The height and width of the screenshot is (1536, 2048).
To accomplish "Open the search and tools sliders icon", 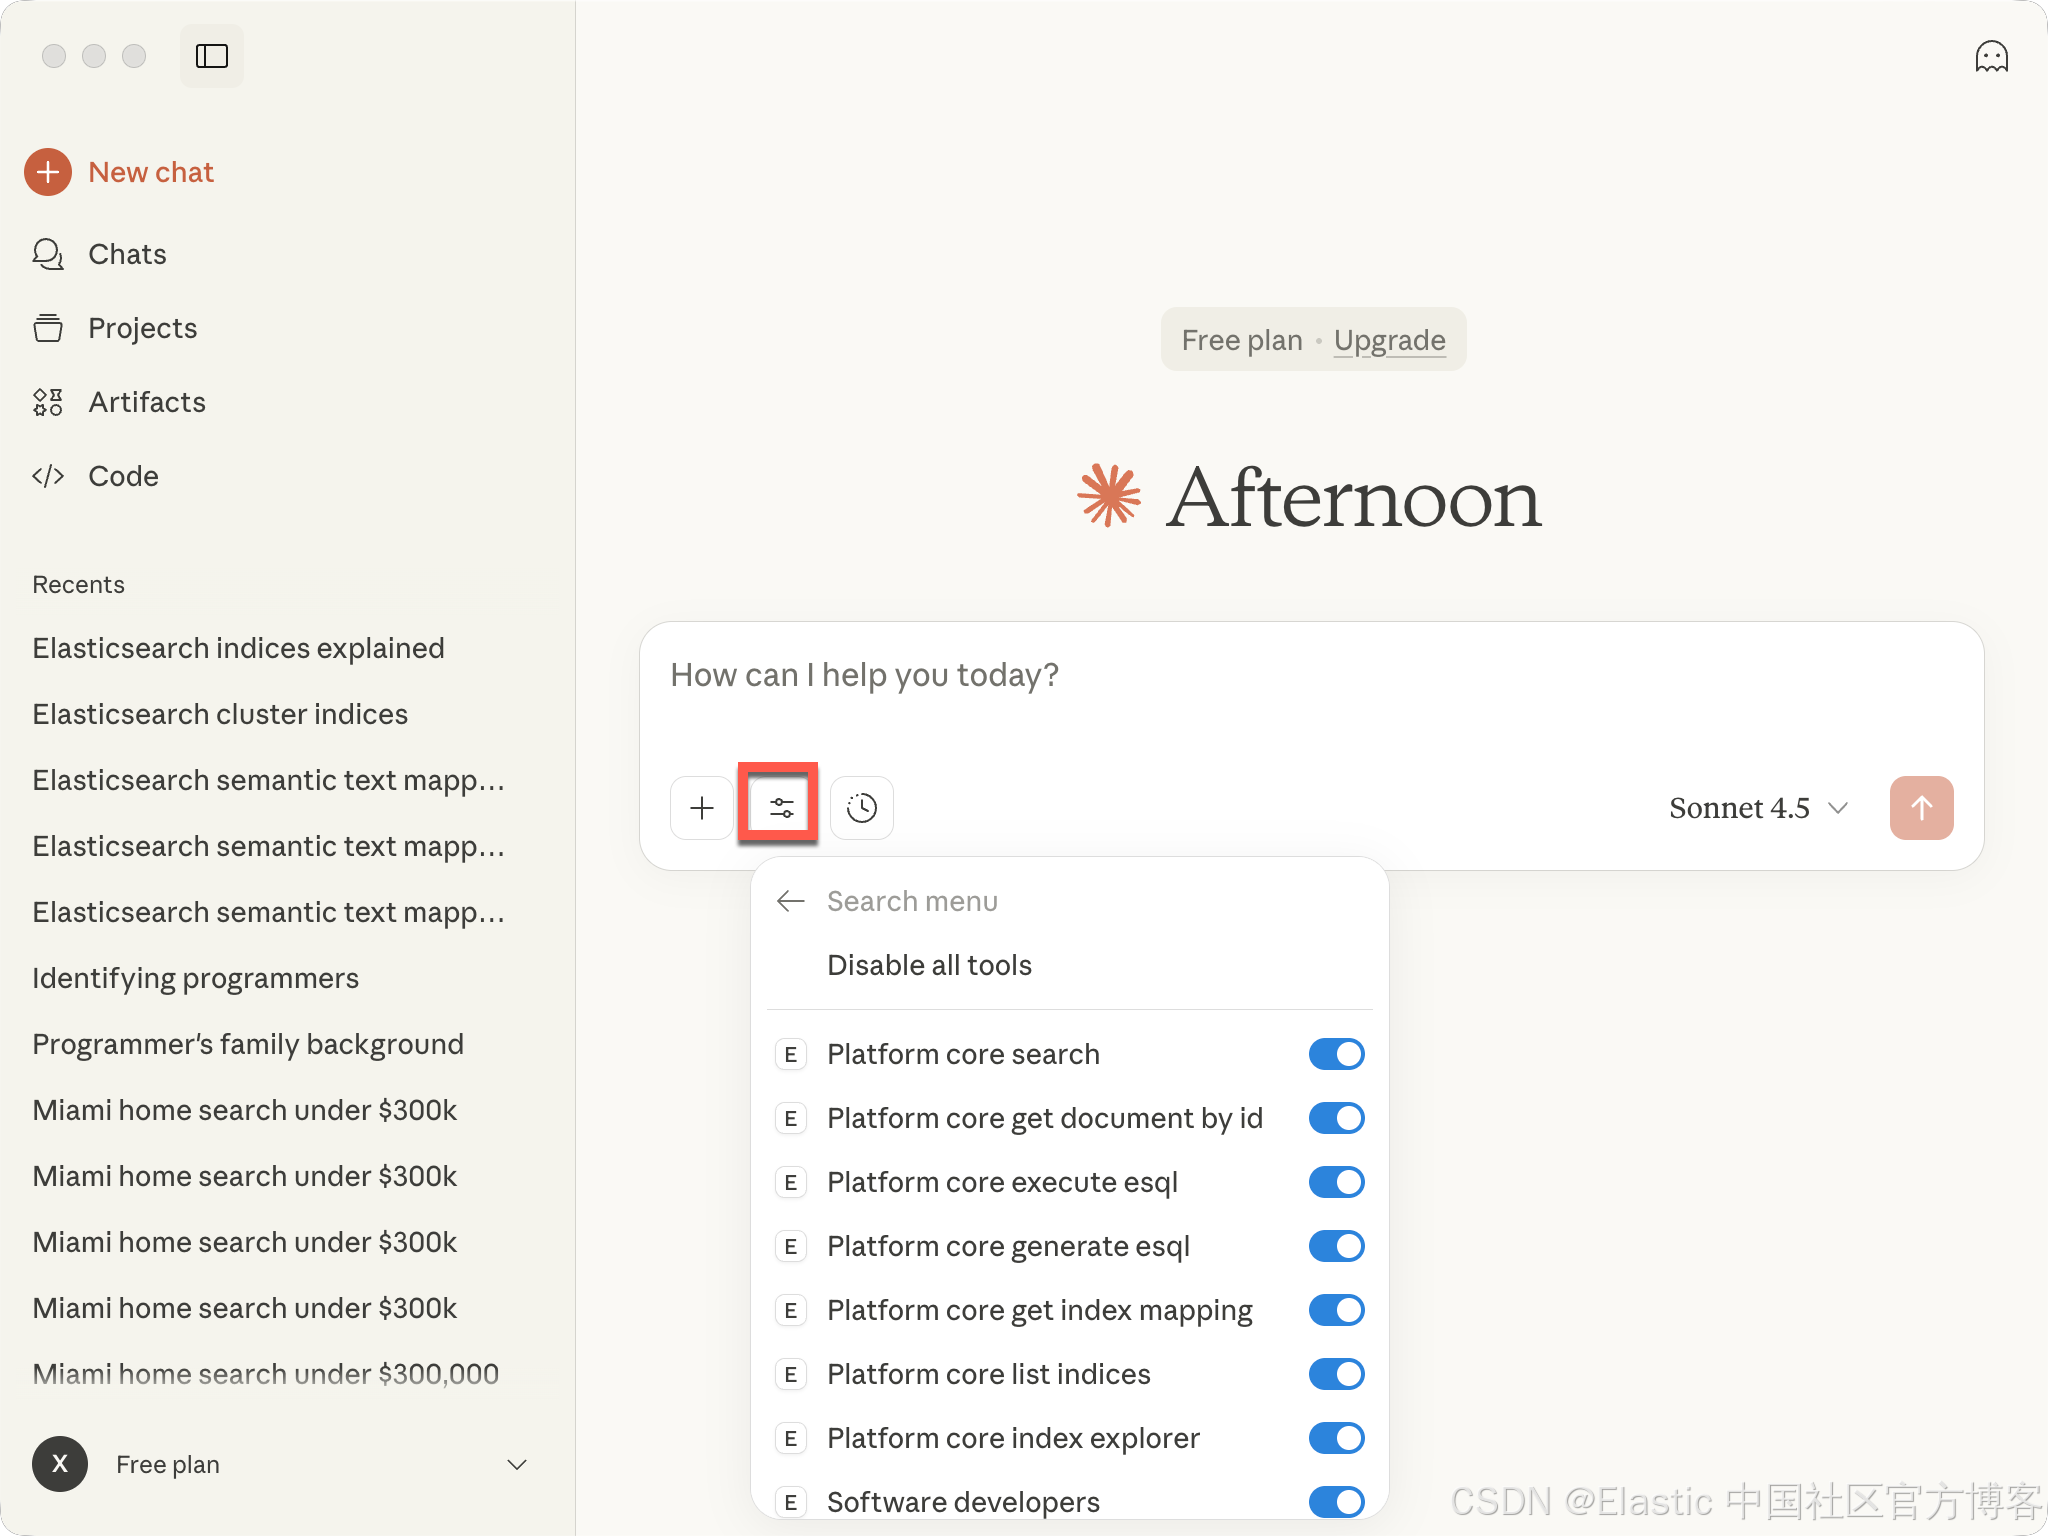I will click(x=781, y=808).
